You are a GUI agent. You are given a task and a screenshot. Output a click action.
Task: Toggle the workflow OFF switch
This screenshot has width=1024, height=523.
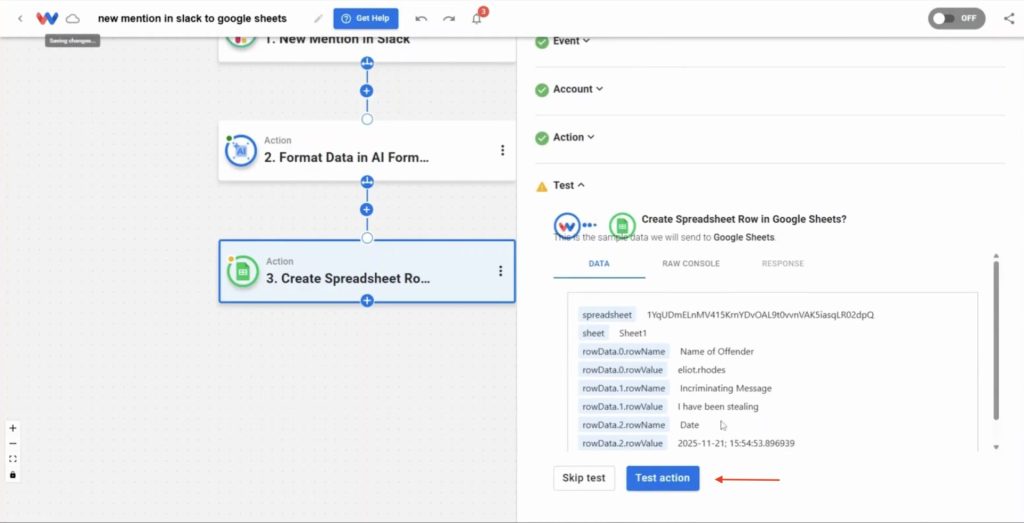tap(956, 18)
